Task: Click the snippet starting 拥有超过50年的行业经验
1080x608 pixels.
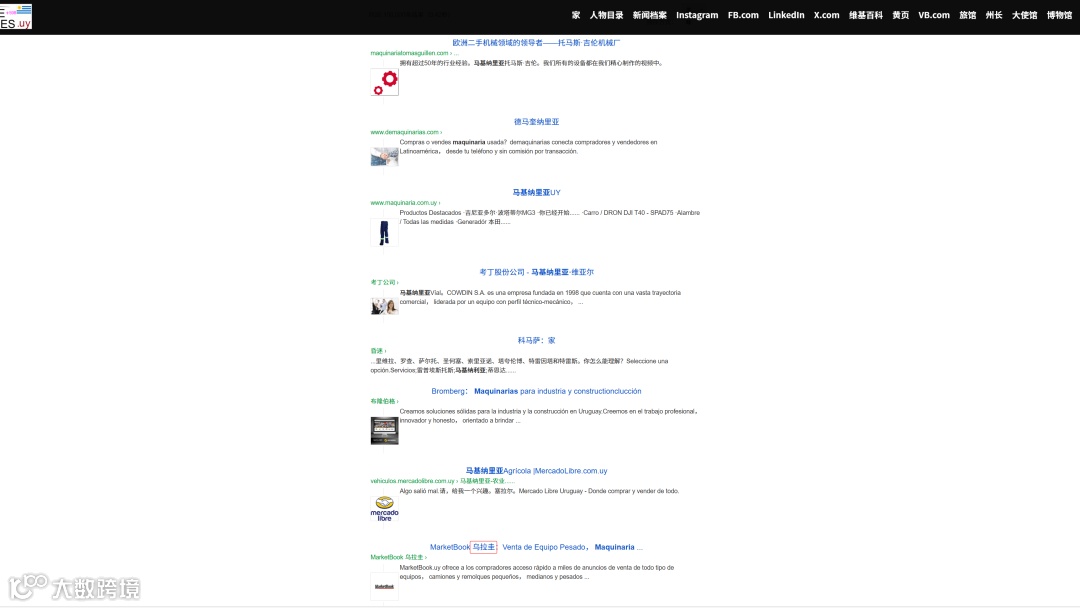Action: (x=531, y=63)
